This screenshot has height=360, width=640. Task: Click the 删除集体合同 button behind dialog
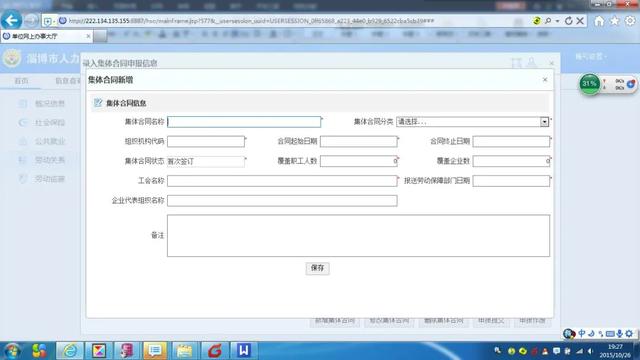pos(444,321)
